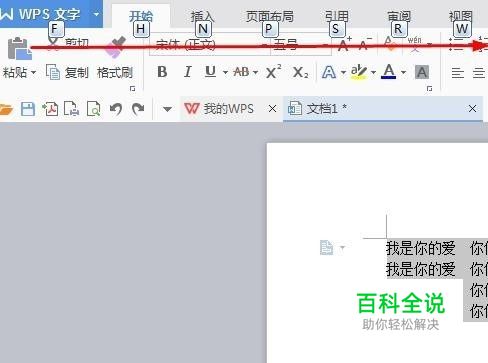This screenshot has height=363, width=488.
Task: Click the font name box 宋体 (正文)
Action: pos(209,45)
